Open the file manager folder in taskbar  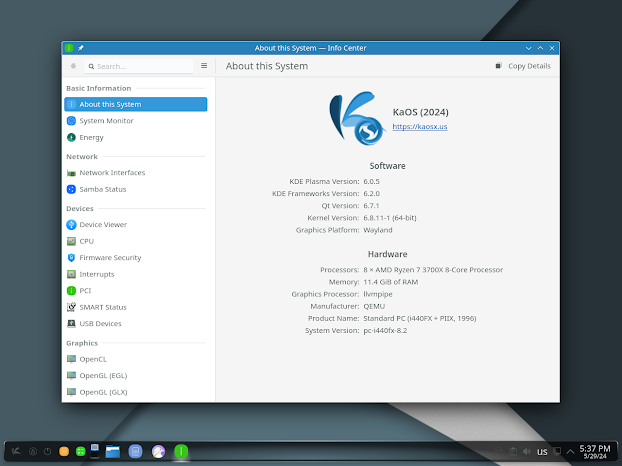pyautogui.click(x=113, y=451)
